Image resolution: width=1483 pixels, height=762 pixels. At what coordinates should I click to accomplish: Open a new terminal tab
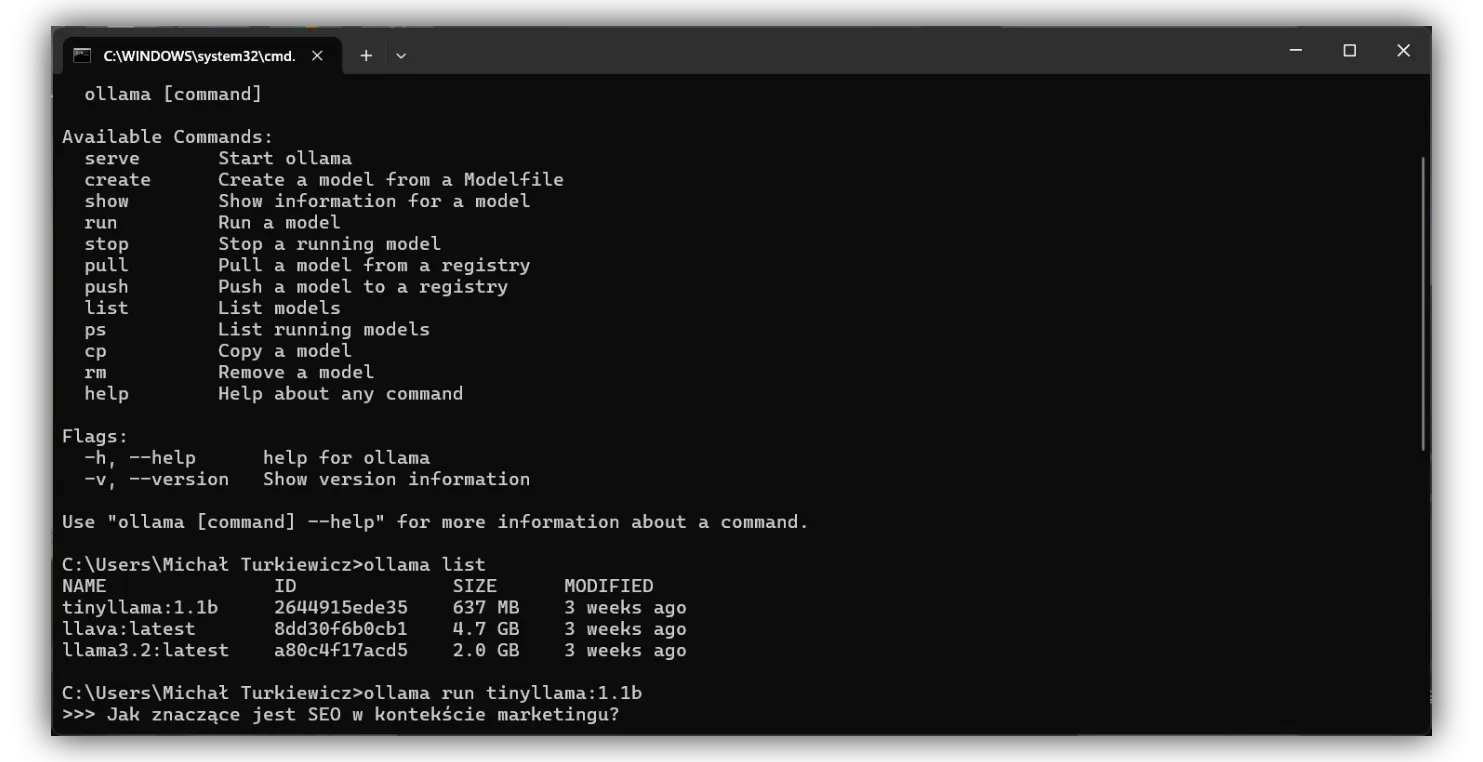coord(366,56)
